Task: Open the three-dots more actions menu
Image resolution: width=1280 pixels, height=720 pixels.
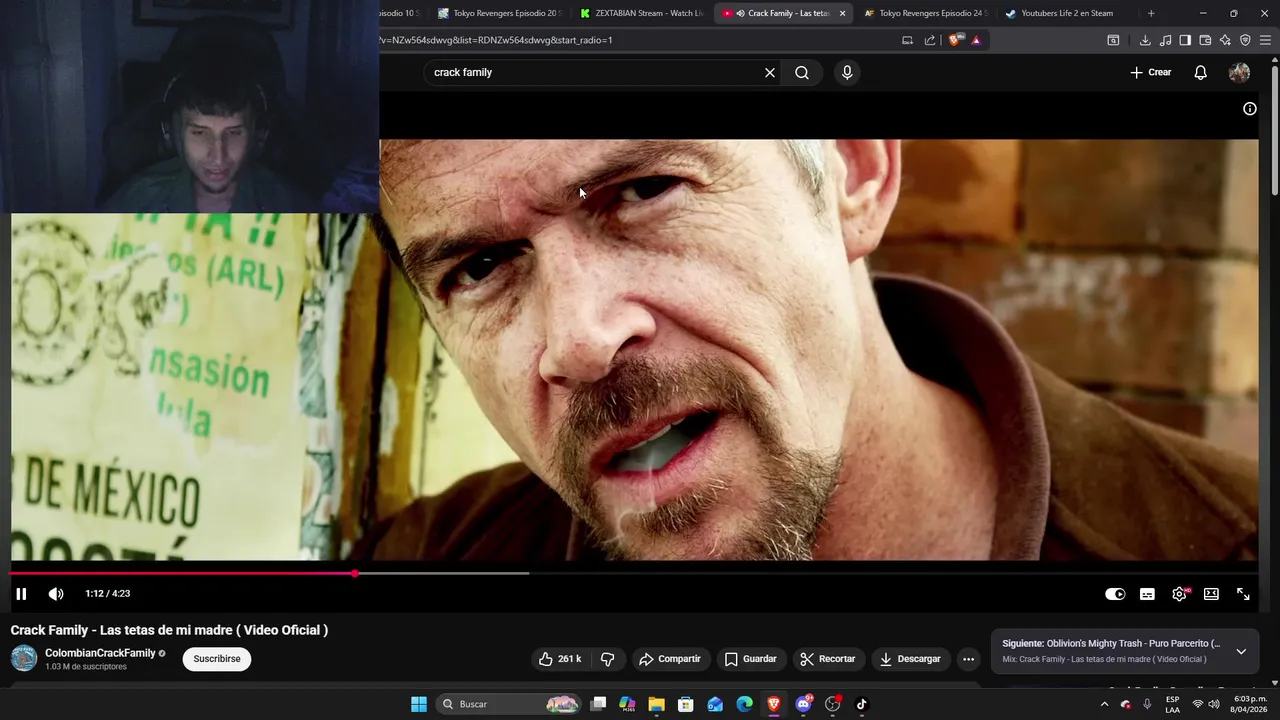Action: pos(968,659)
